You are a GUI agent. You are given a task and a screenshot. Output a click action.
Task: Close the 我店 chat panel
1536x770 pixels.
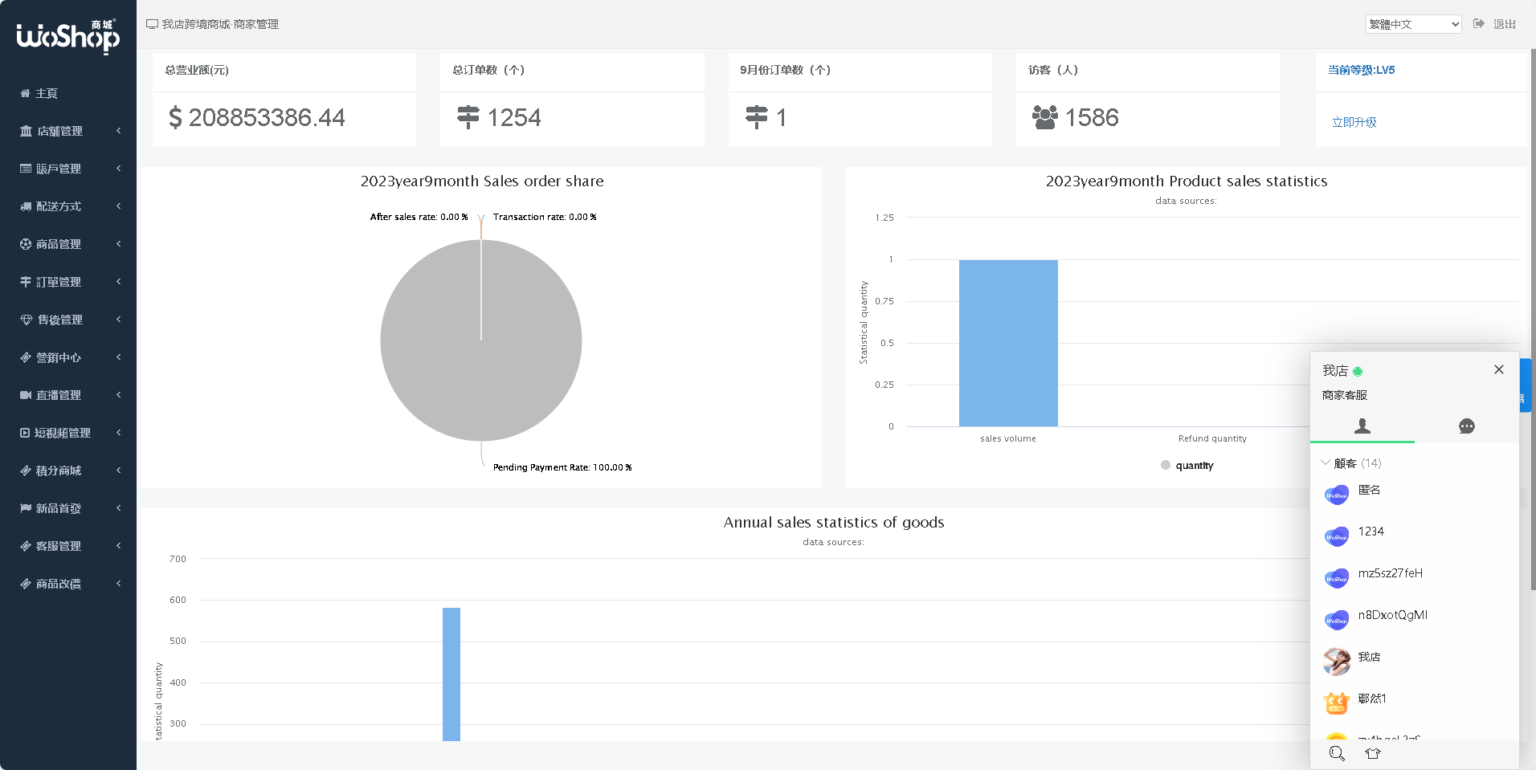(x=1499, y=369)
